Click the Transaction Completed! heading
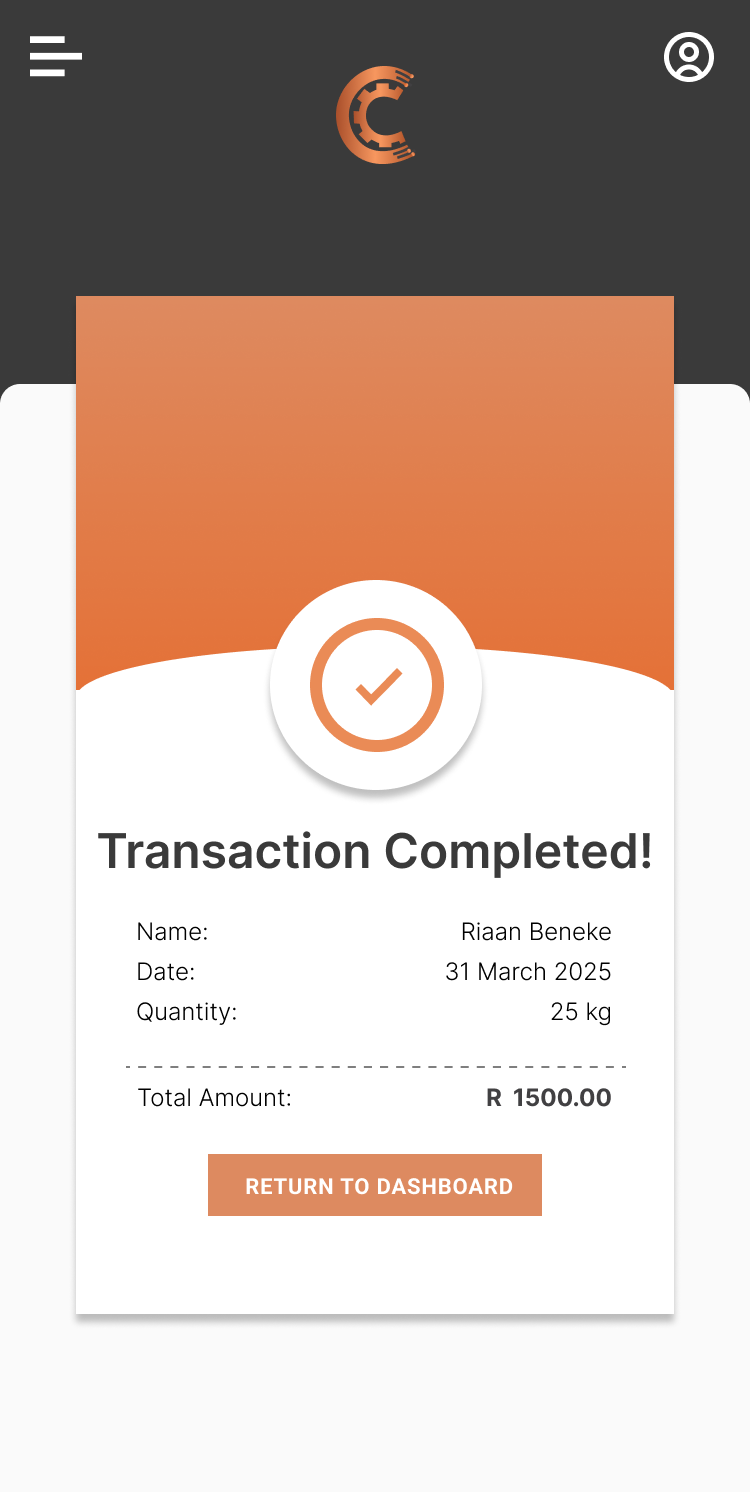Screen dimensions: 750x1492 point(375,851)
